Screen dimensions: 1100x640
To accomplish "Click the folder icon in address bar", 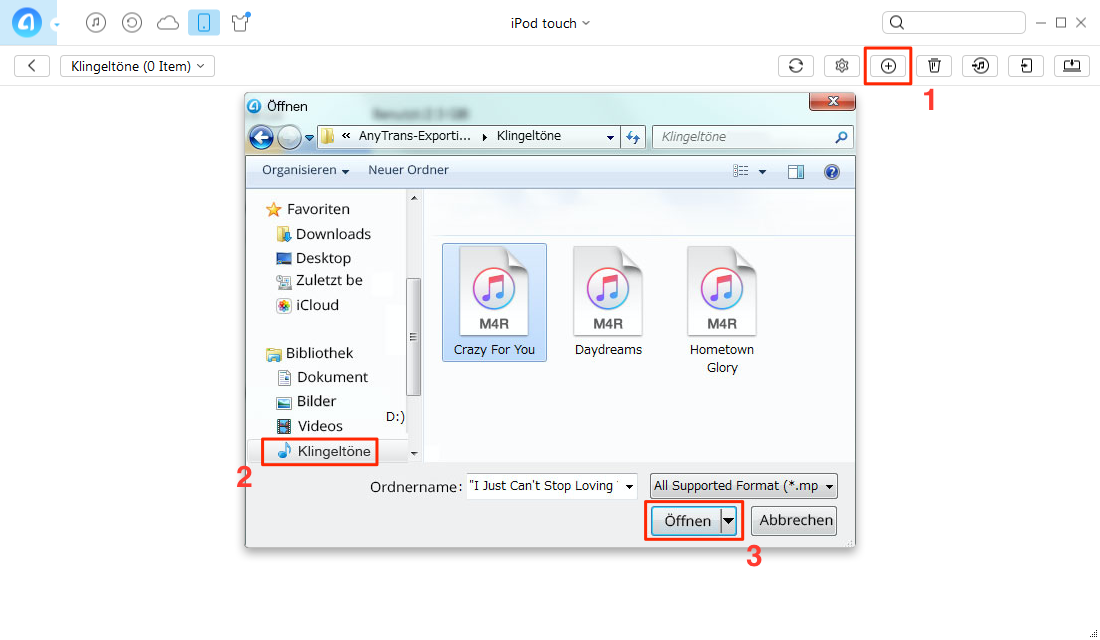I will coord(328,136).
